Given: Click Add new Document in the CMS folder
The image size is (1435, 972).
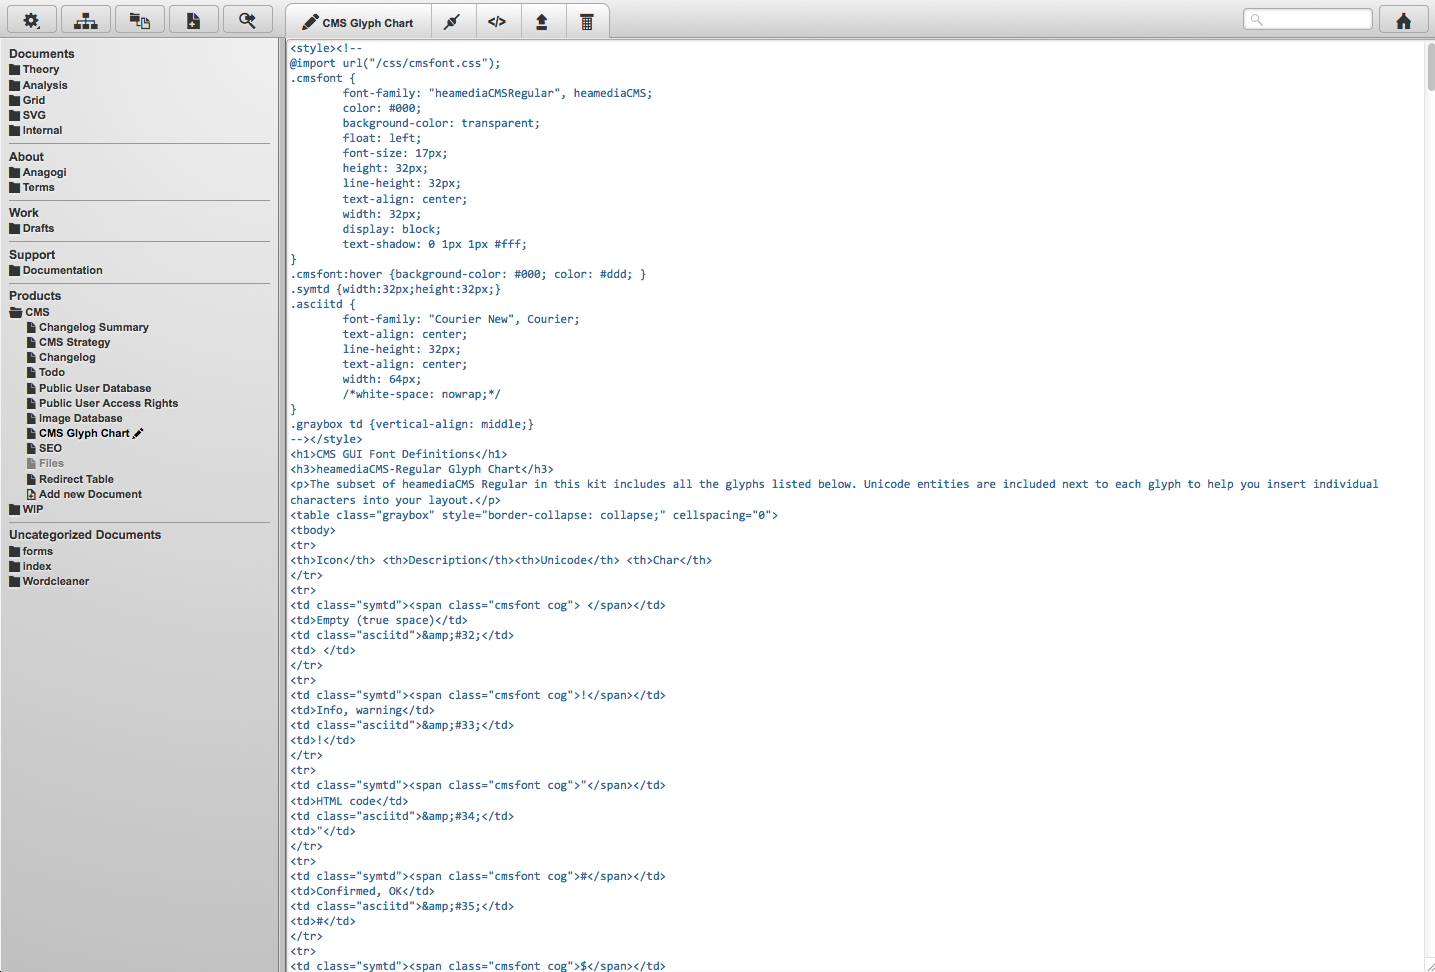Looking at the screenshot, I should pos(84,494).
